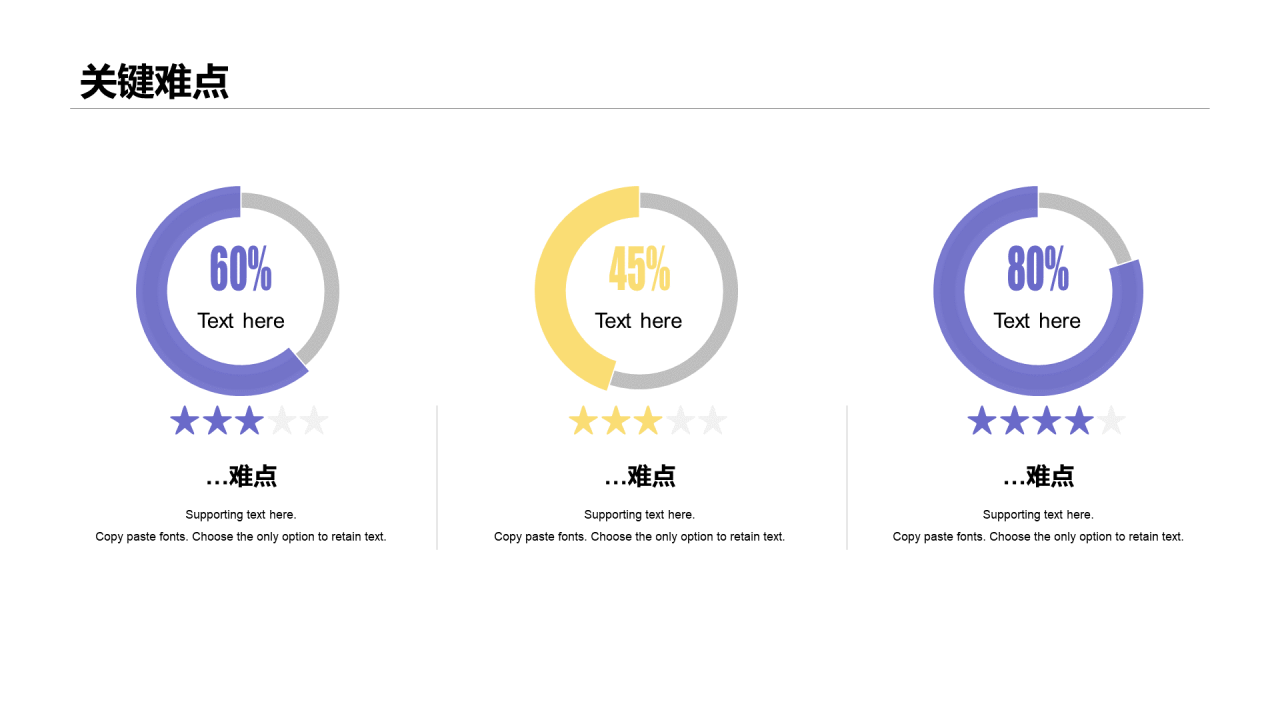This screenshot has height=720, width=1280.
Task: Select the fifth gray star under 60% chart
Action: pyautogui.click(x=314, y=421)
